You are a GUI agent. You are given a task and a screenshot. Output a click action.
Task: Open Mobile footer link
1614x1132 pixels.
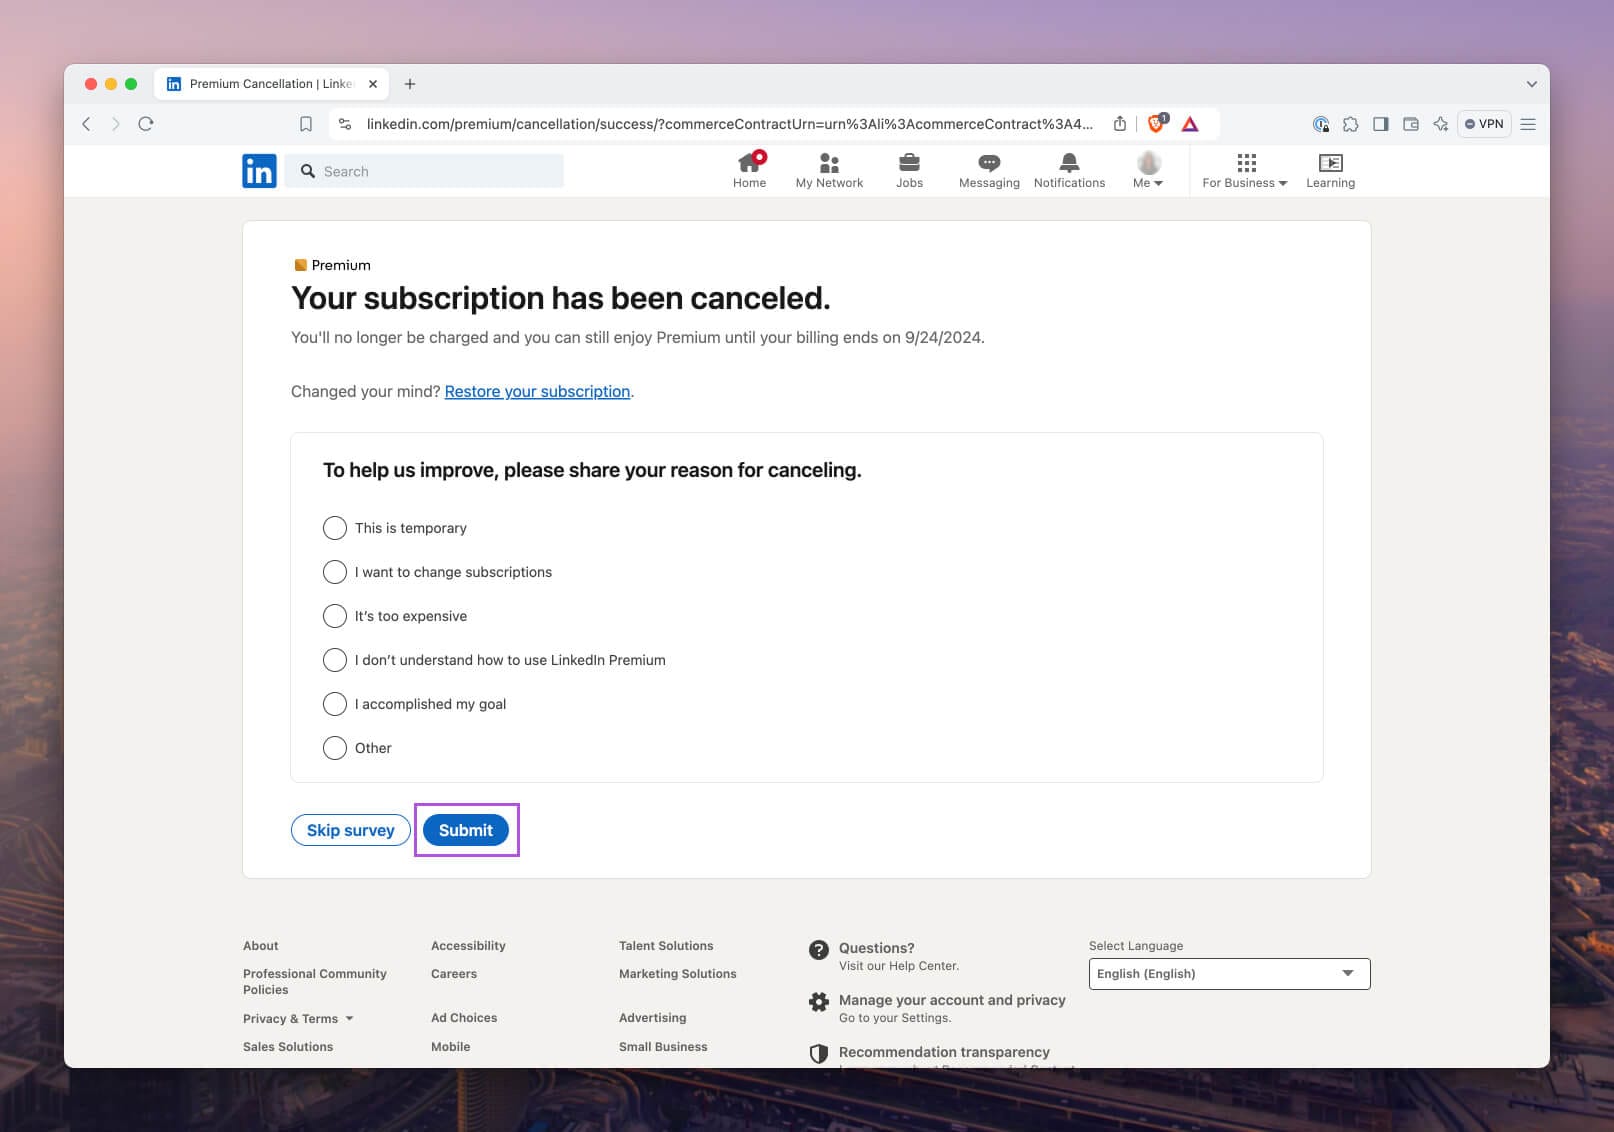click(x=450, y=1047)
